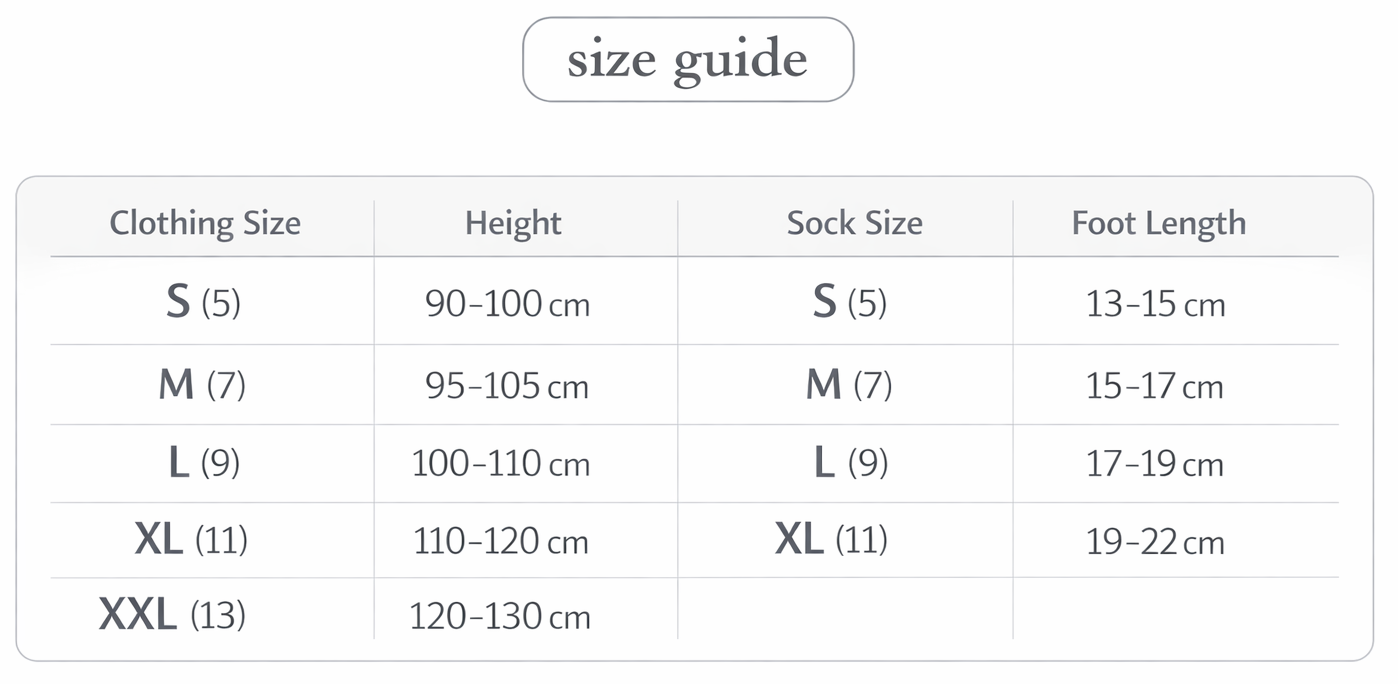Select the Clothing Size column header

coord(205,222)
